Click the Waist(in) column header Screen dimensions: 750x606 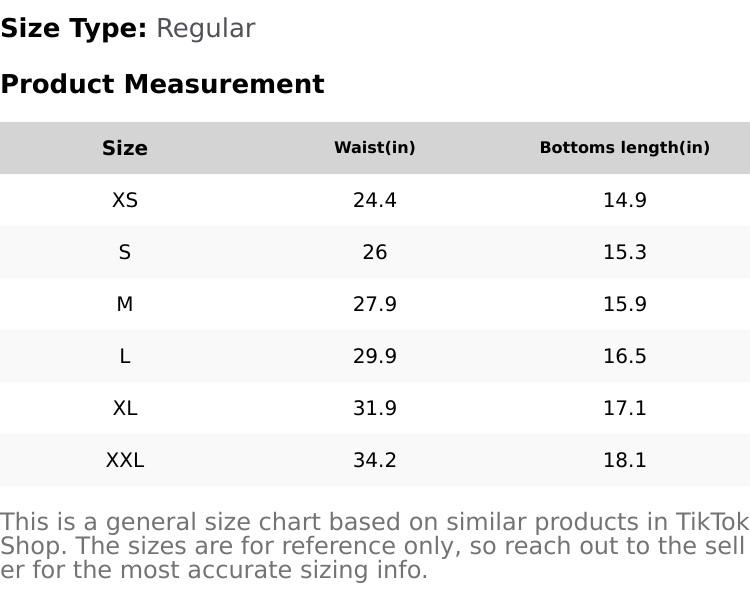(x=375, y=148)
